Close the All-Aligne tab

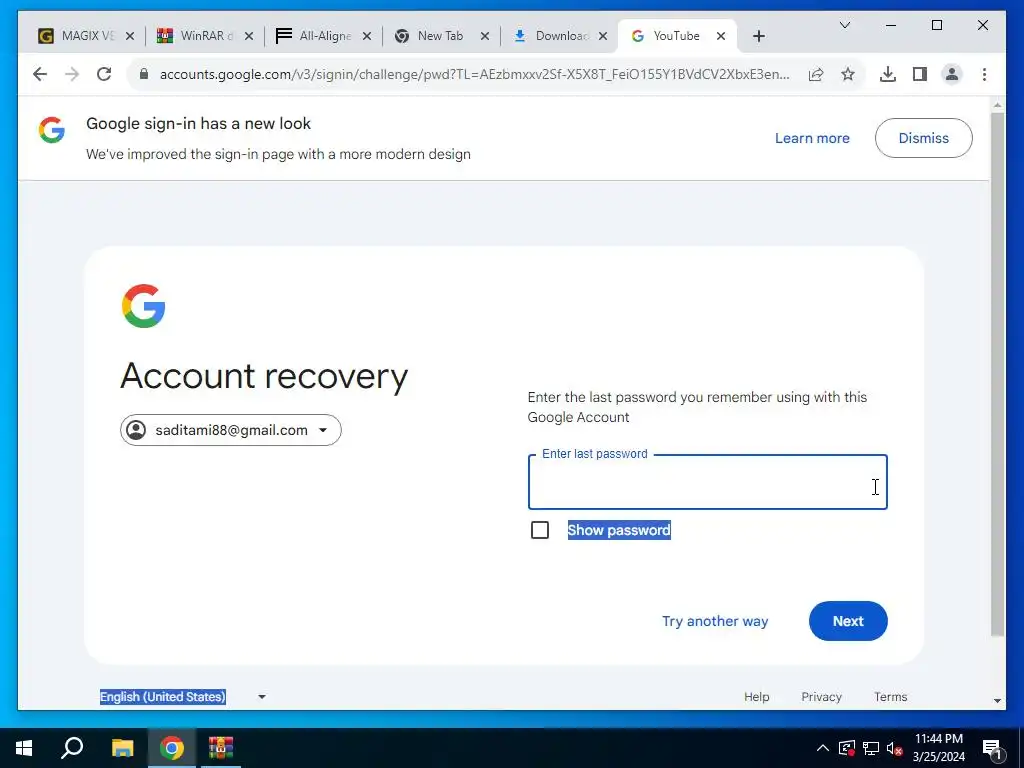367,37
